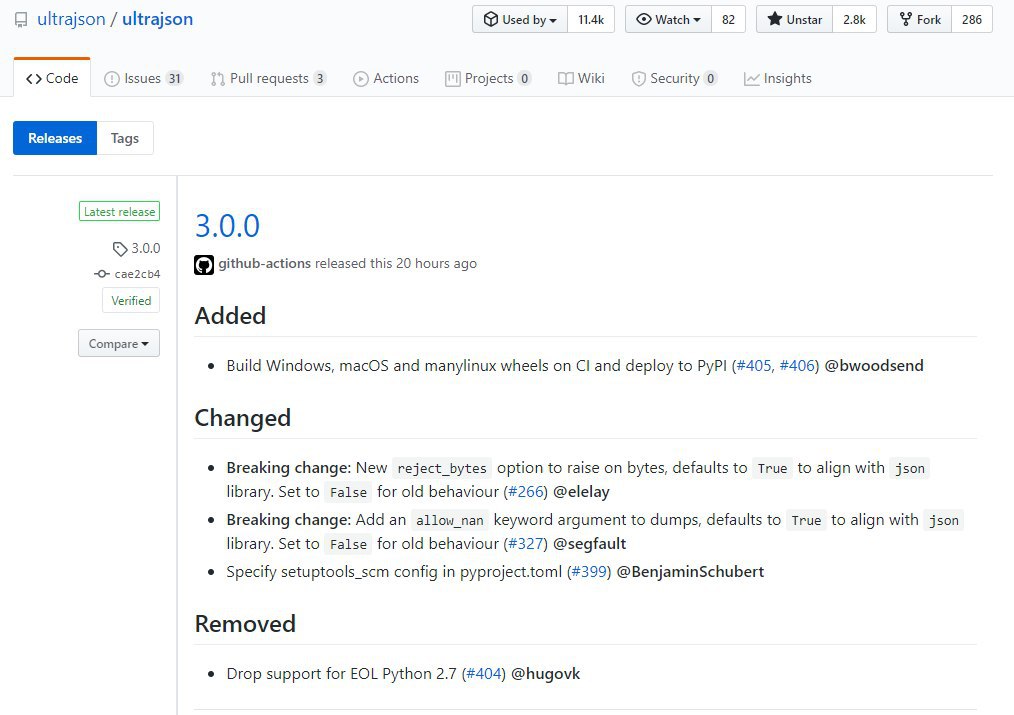Viewport: 1014px width, 715px height.
Task: Click the Insights graph icon
Action: click(x=751, y=79)
